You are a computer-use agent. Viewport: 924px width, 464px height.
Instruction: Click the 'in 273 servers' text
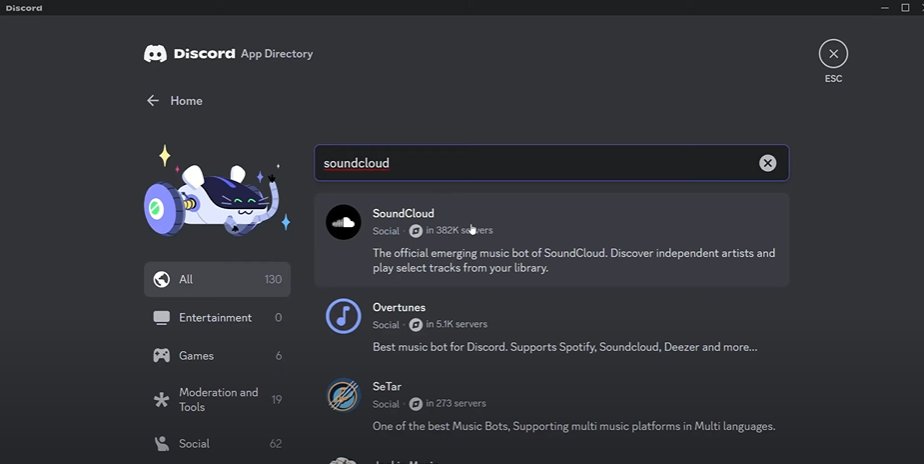tap(456, 403)
